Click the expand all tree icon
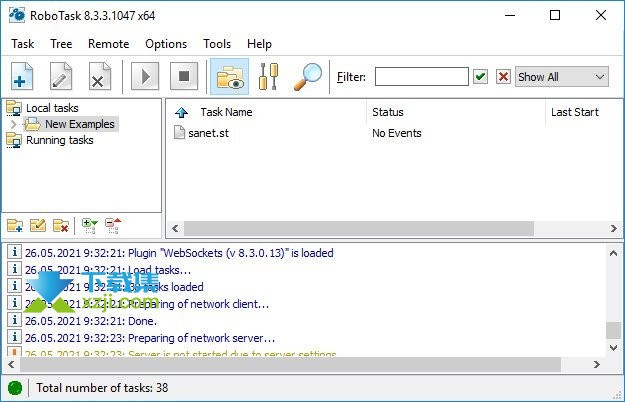This screenshot has height=402, width=625. coord(89,226)
